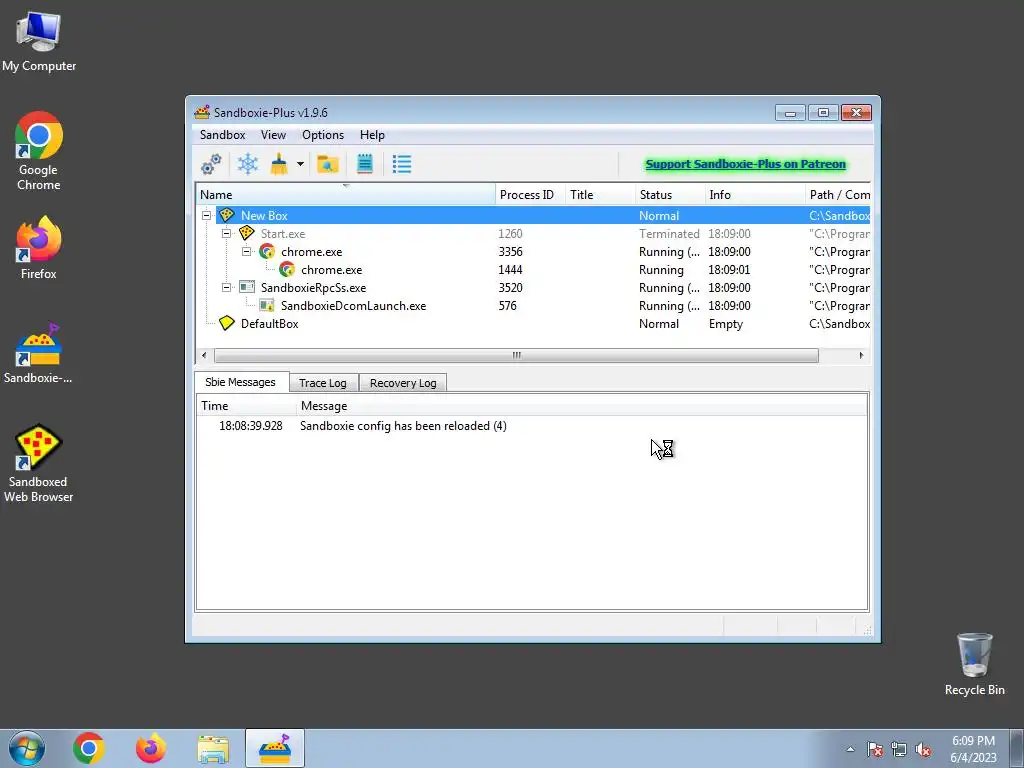This screenshot has height=768, width=1024.
Task: Click the Chrome icon of process 1444
Action: (x=287, y=269)
